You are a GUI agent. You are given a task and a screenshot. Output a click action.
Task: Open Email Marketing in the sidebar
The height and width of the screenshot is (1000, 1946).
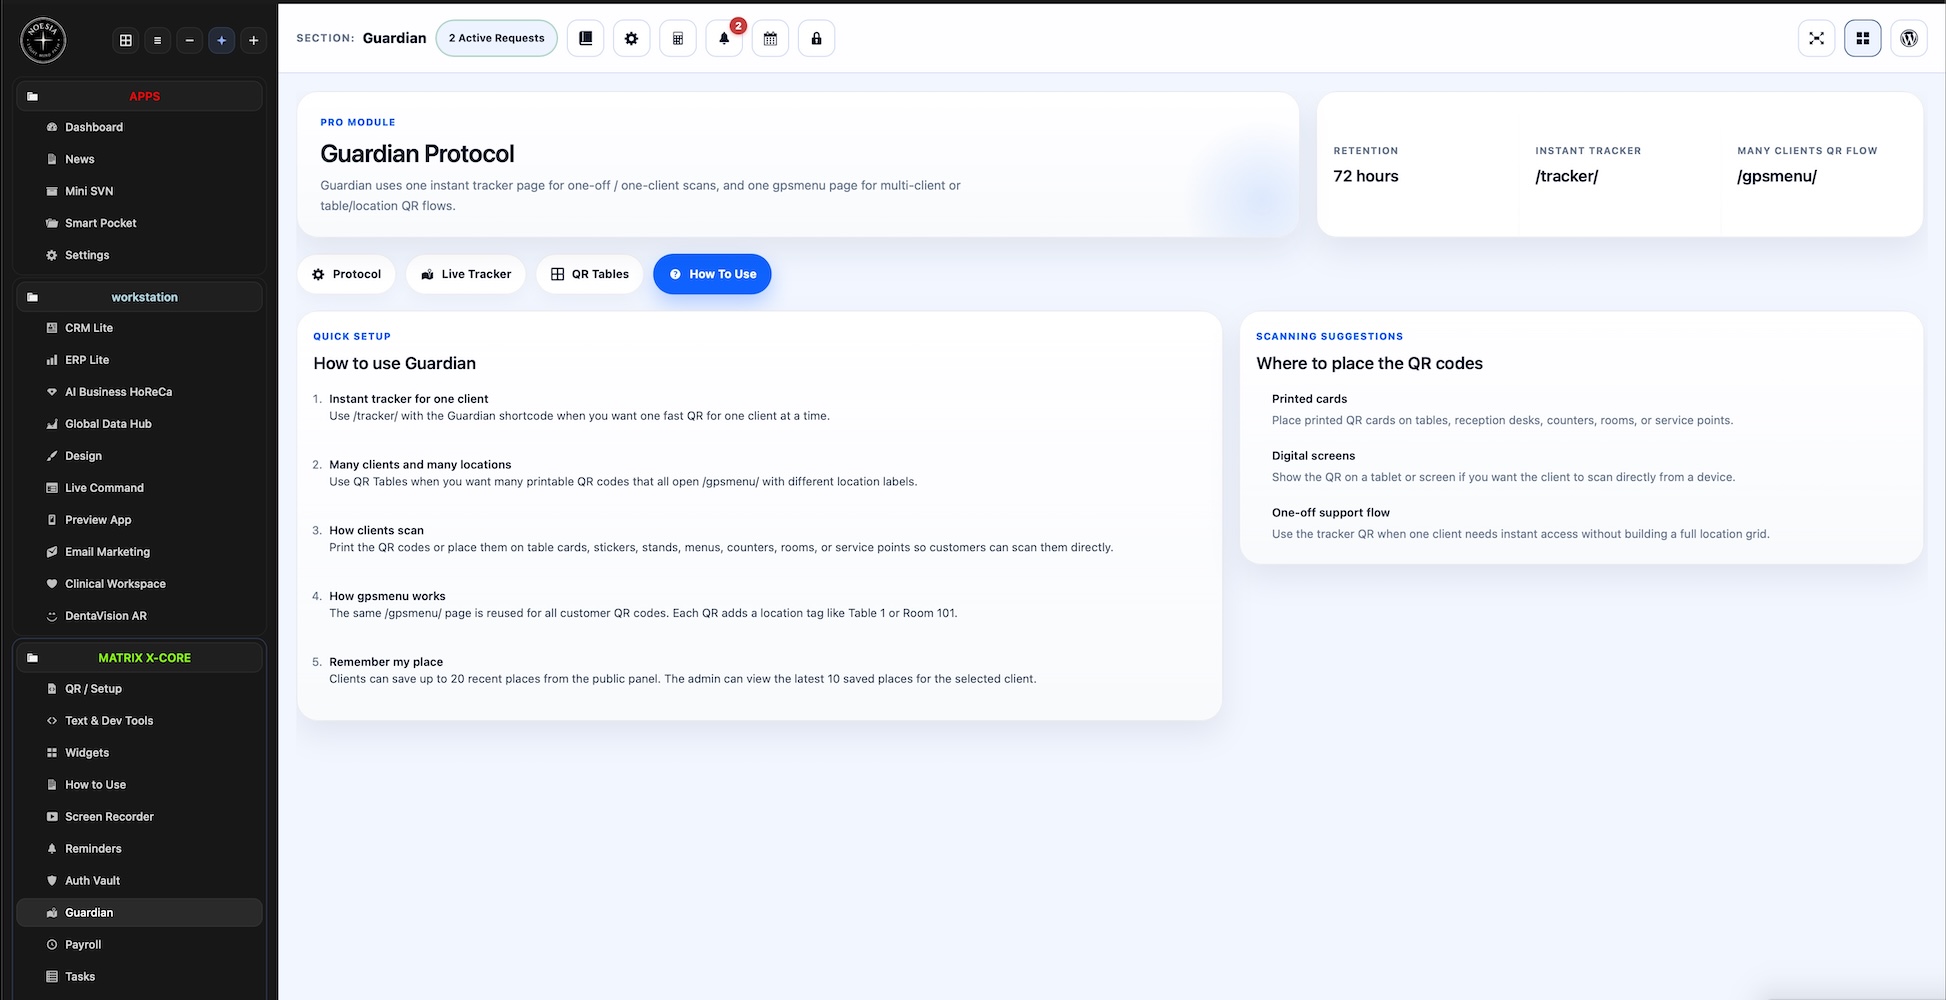pyautogui.click(x=140, y=552)
